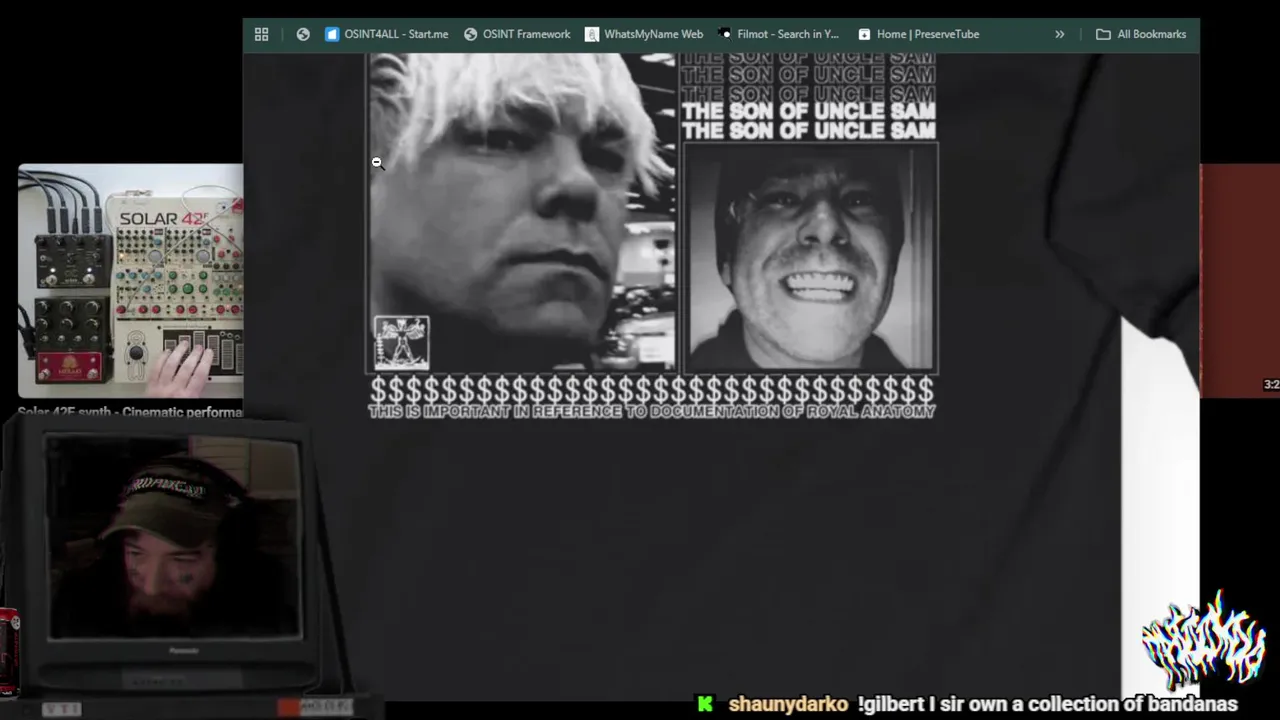Viewport: 1280px width, 720px height.
Task: Open the OSINT4ALL - Start.me bookmark
Action: [x=386, y=34]
